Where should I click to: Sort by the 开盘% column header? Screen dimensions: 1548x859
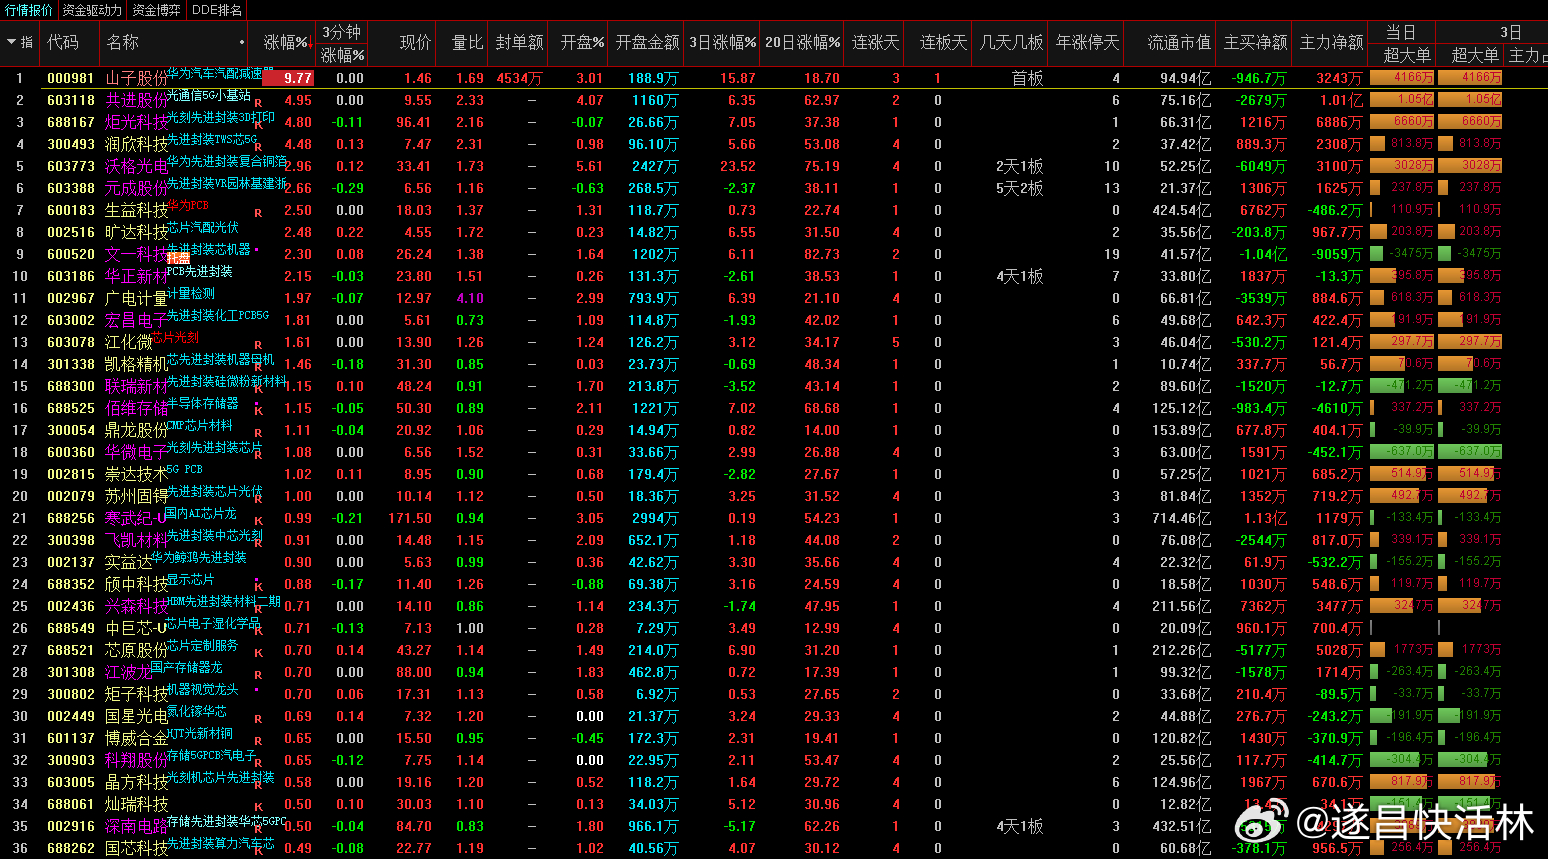pos(582,42)
